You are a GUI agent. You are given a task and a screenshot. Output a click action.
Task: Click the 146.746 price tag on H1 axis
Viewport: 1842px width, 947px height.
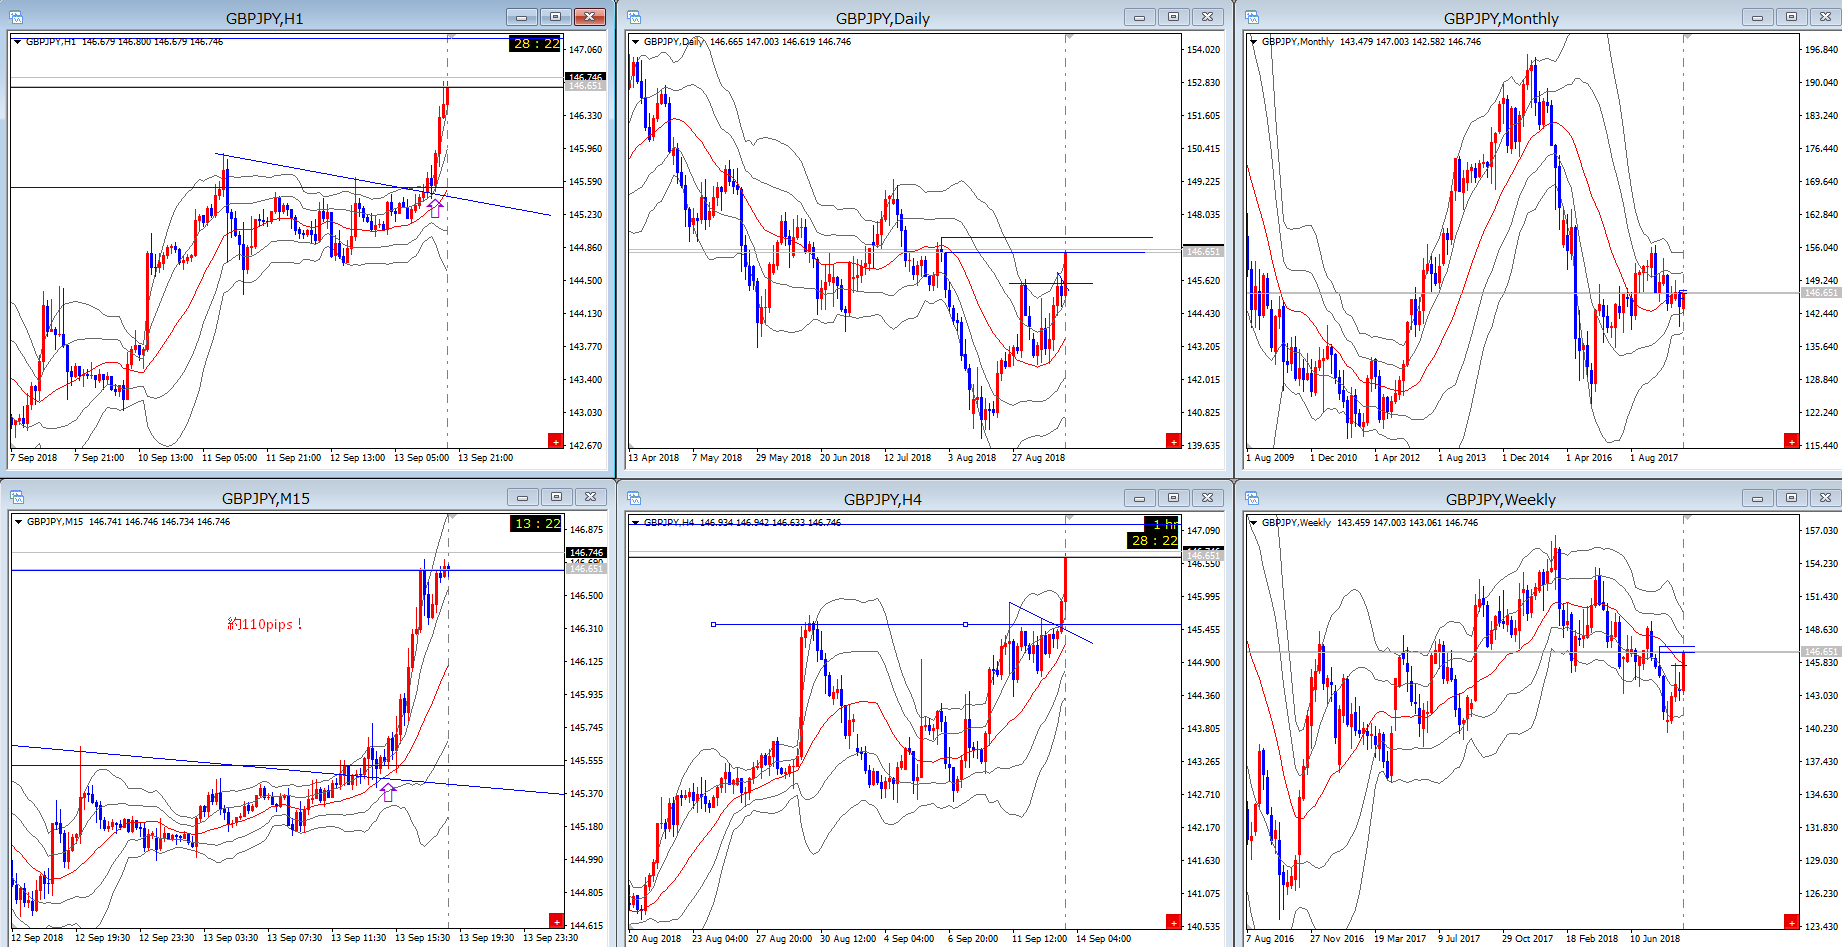pyautogui.click(x=585, y=76)
